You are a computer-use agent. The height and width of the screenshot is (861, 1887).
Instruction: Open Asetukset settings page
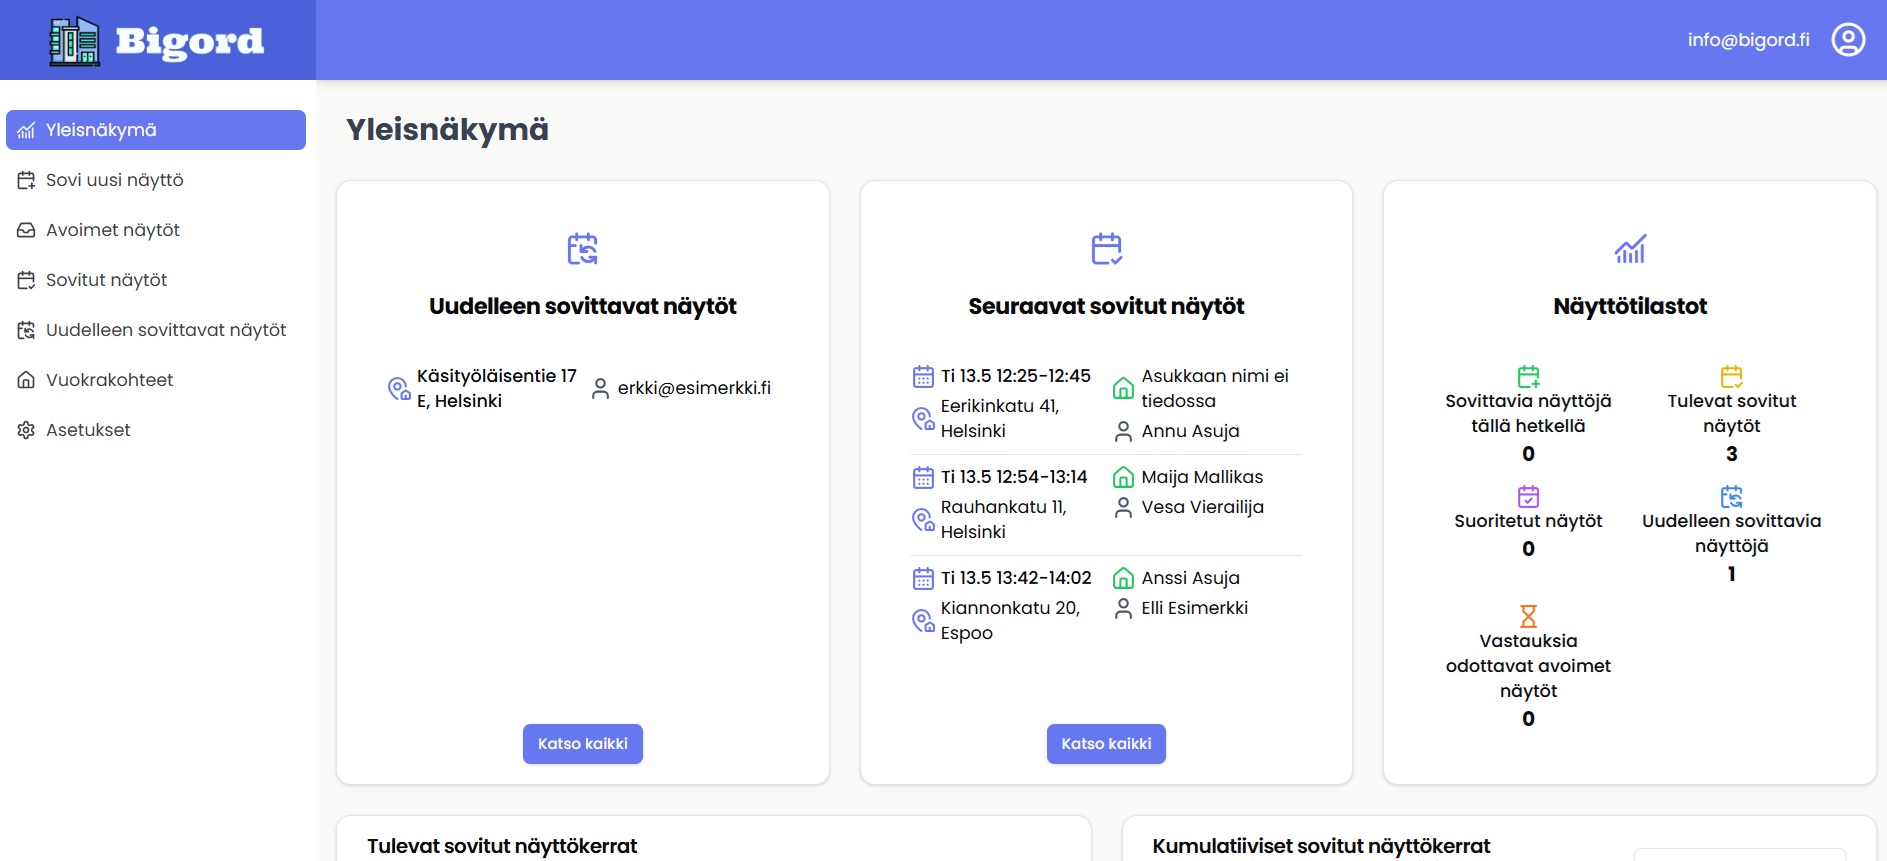tap(88, 430)
